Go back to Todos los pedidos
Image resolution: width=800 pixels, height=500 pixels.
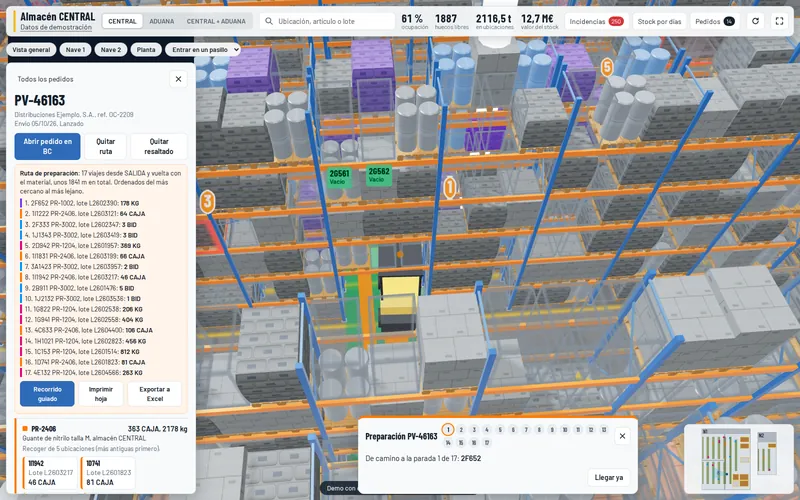45,79
